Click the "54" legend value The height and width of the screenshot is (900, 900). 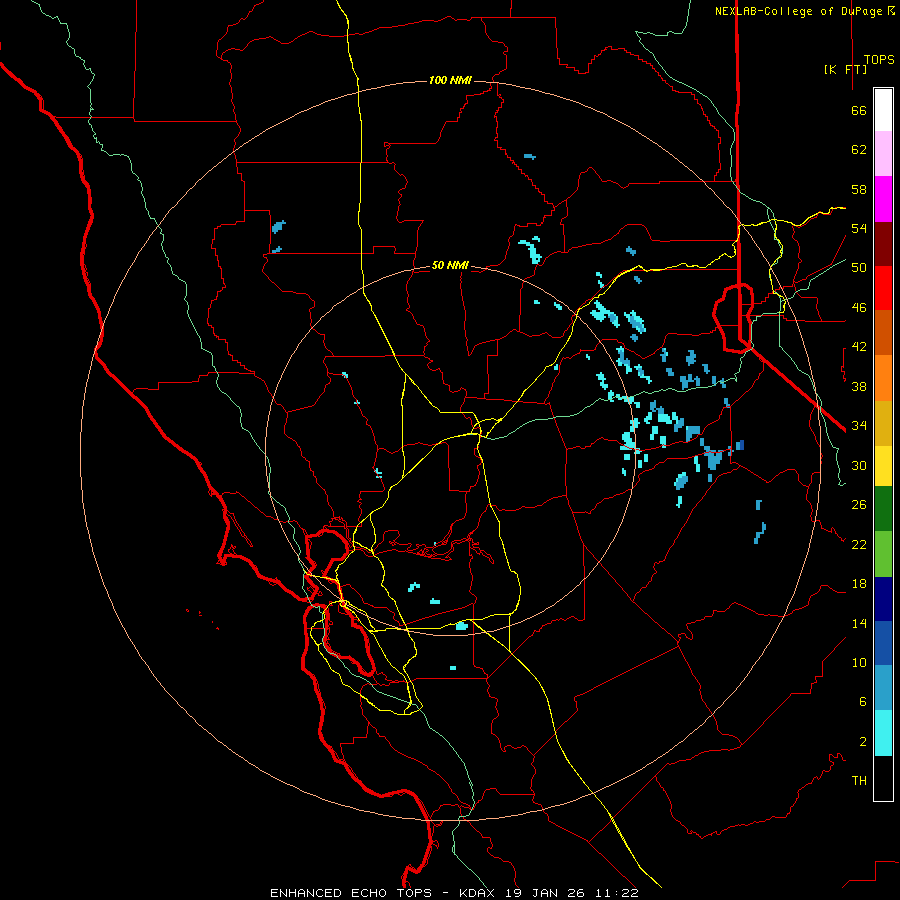pos(859,228)
